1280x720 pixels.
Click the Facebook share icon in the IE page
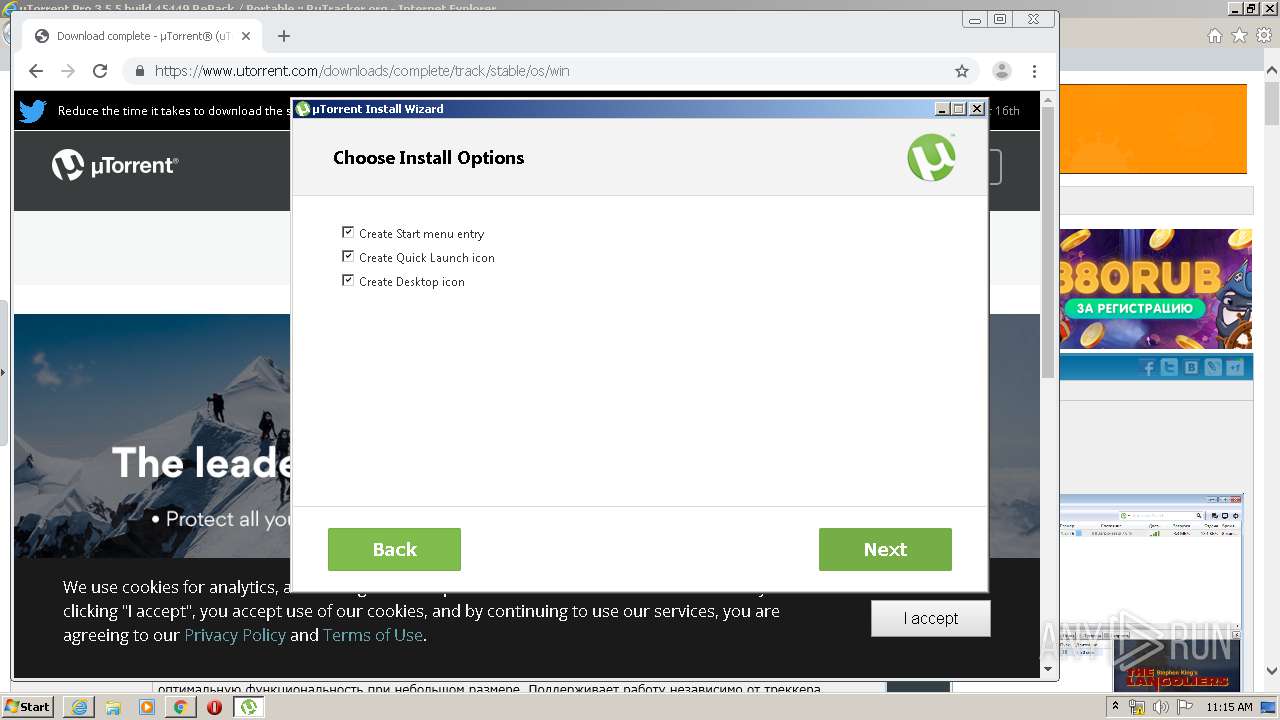[1148, 368]
